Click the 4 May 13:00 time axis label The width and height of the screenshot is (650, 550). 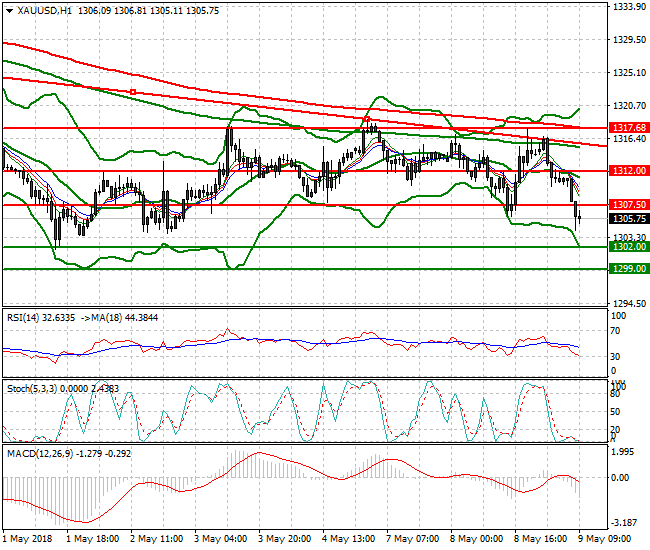(349, 539)
